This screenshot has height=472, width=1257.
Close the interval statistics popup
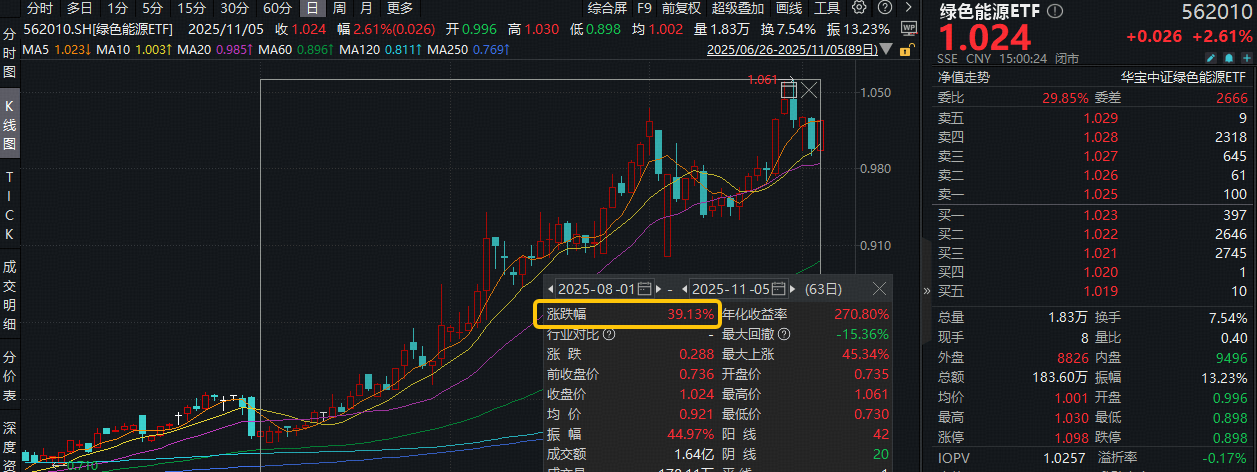[x=879, y=288]
